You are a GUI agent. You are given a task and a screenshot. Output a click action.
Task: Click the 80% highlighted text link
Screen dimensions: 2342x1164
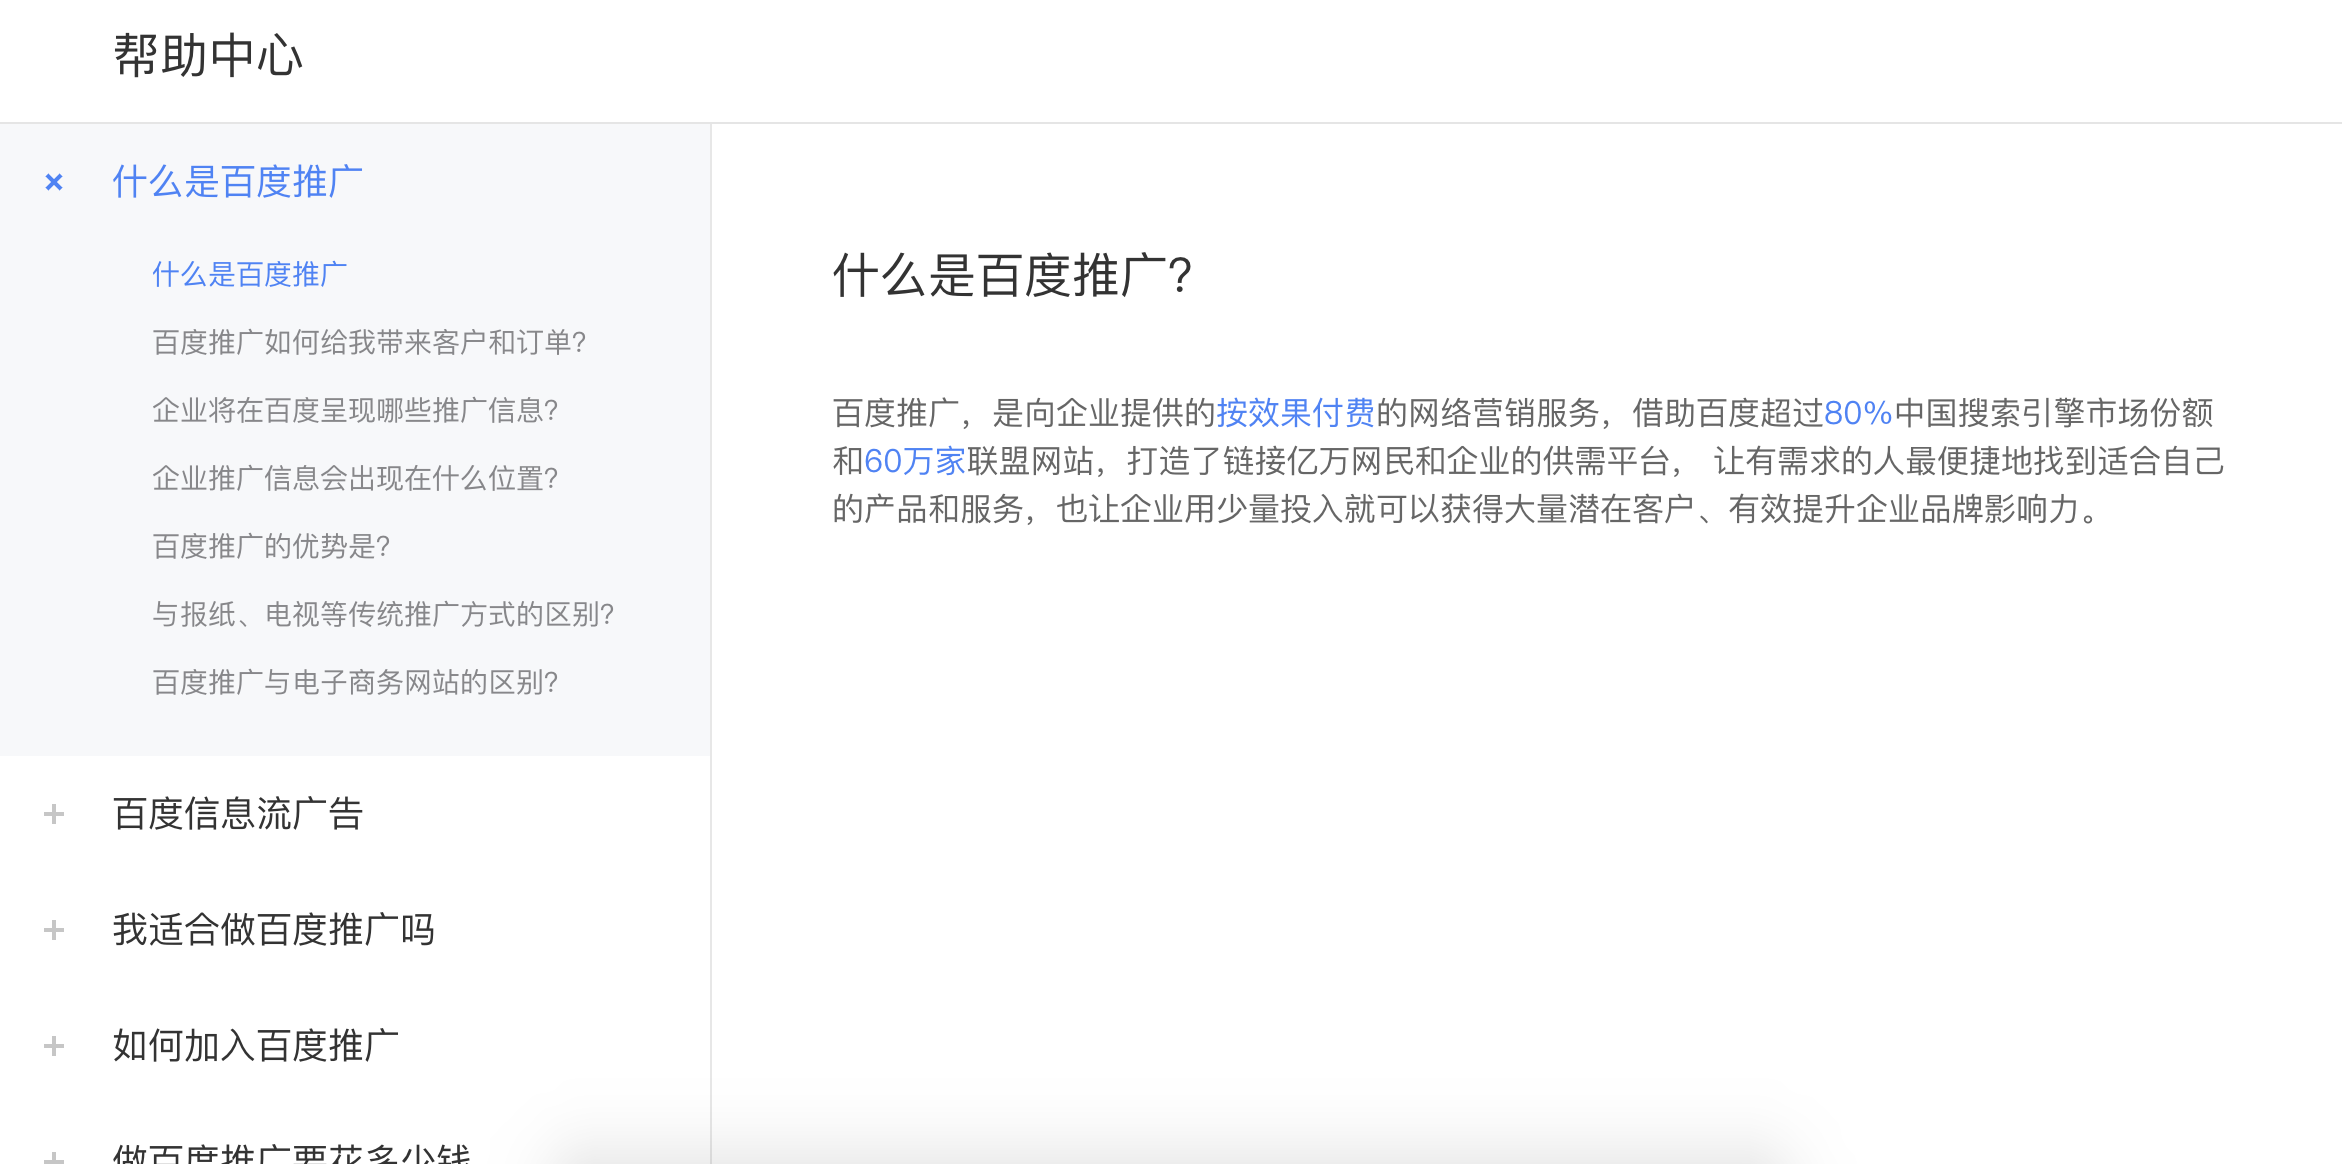click(x=1857, y=412)
